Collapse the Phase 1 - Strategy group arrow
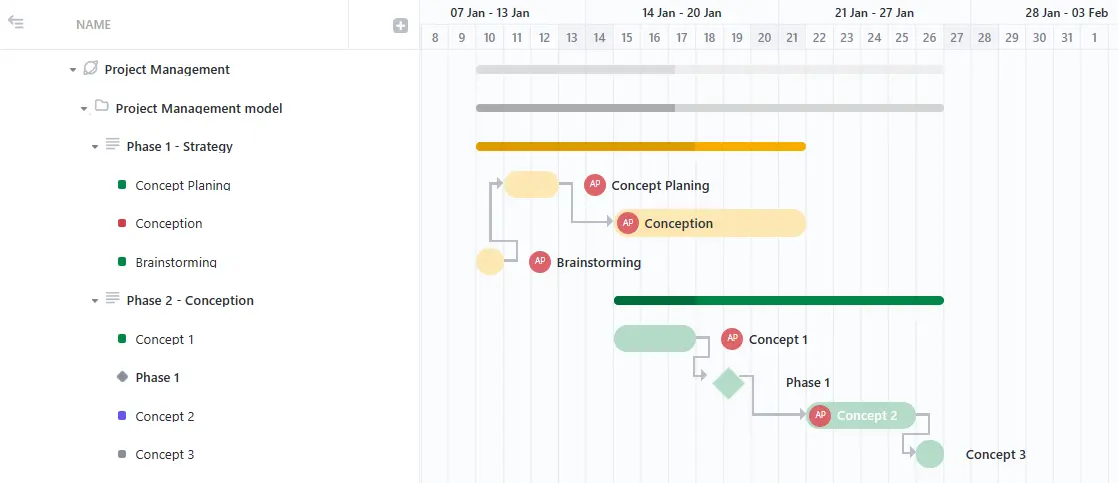The width and height of the screenshot is (1118, 483). (94, 147)
